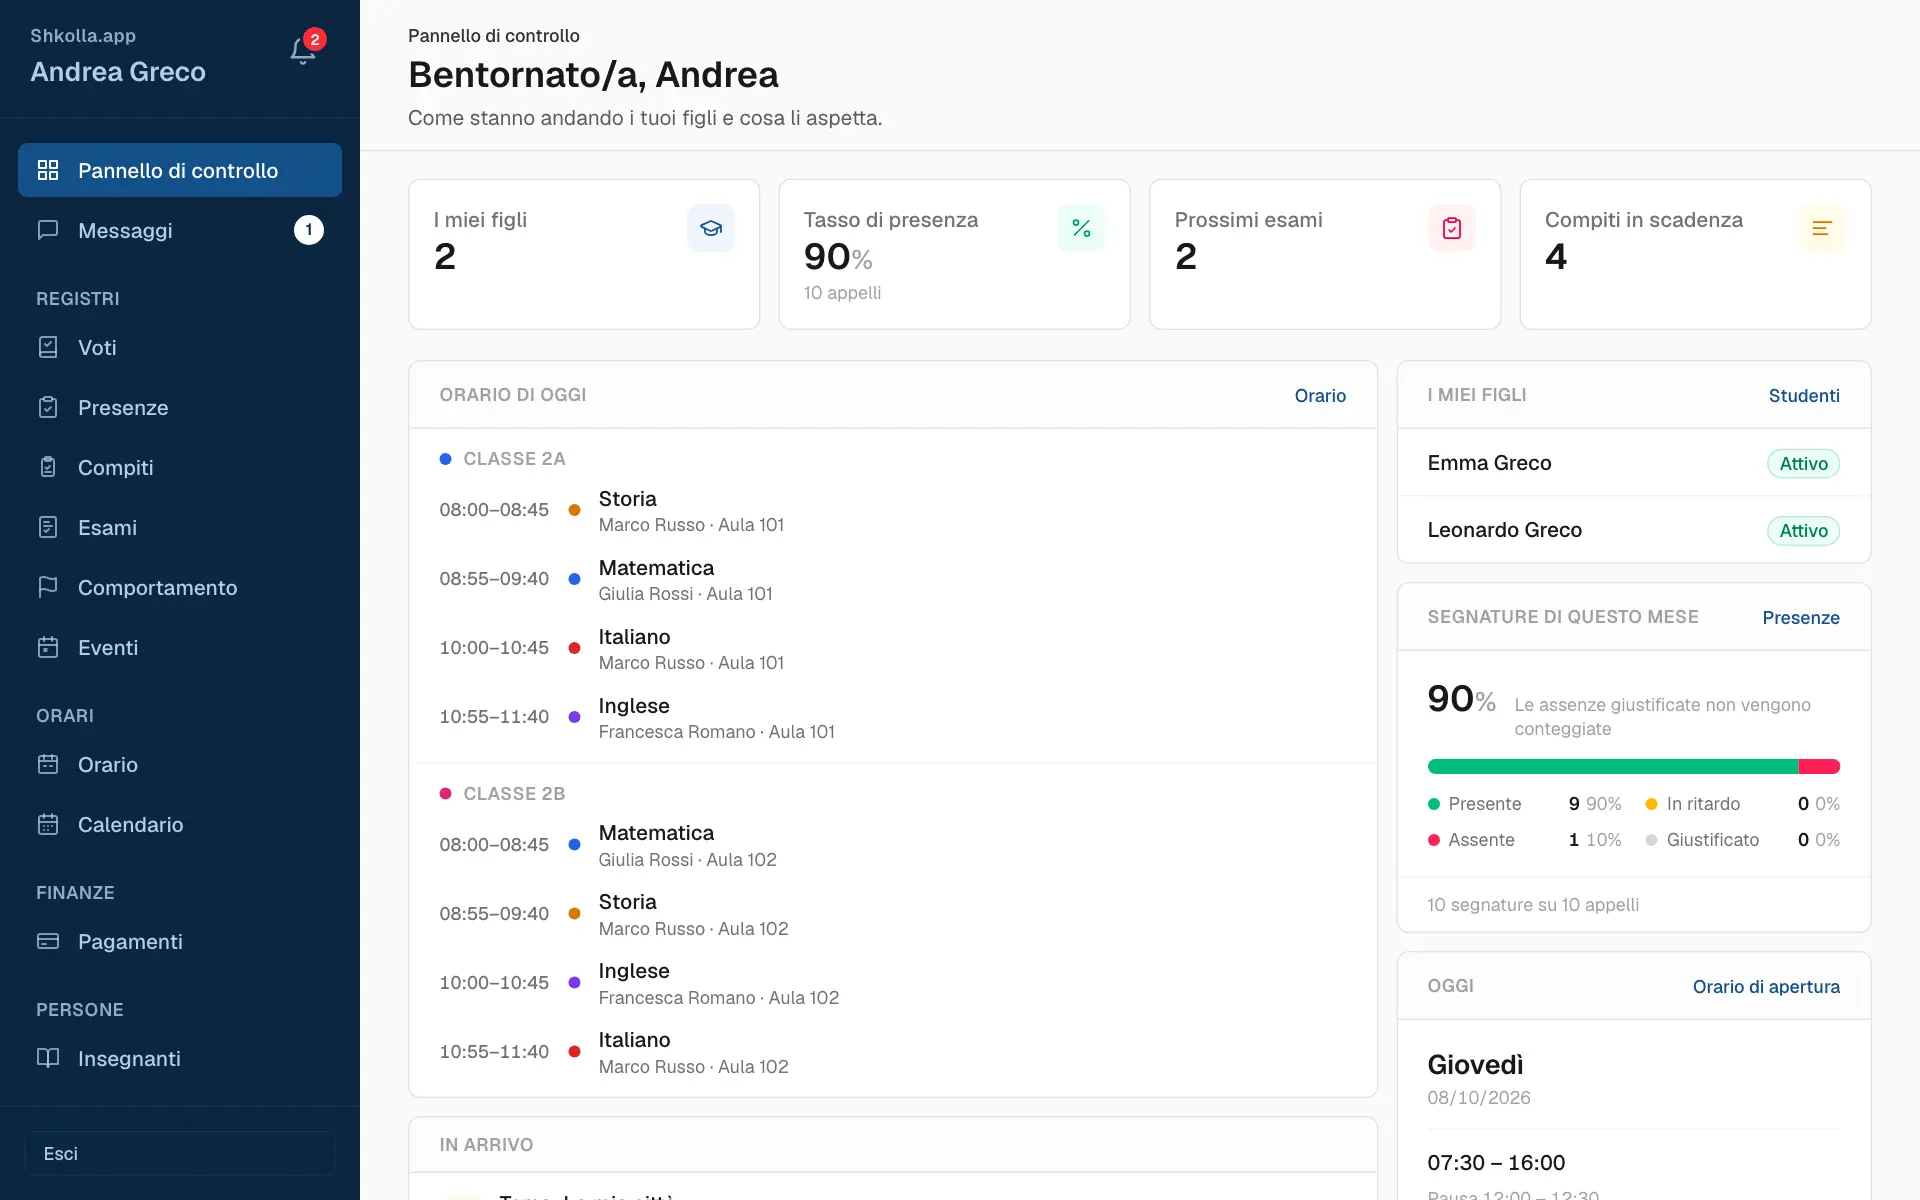Open the Studenti link
Viewport: 1920px width, 1200px height.
tap(1804, 395)
